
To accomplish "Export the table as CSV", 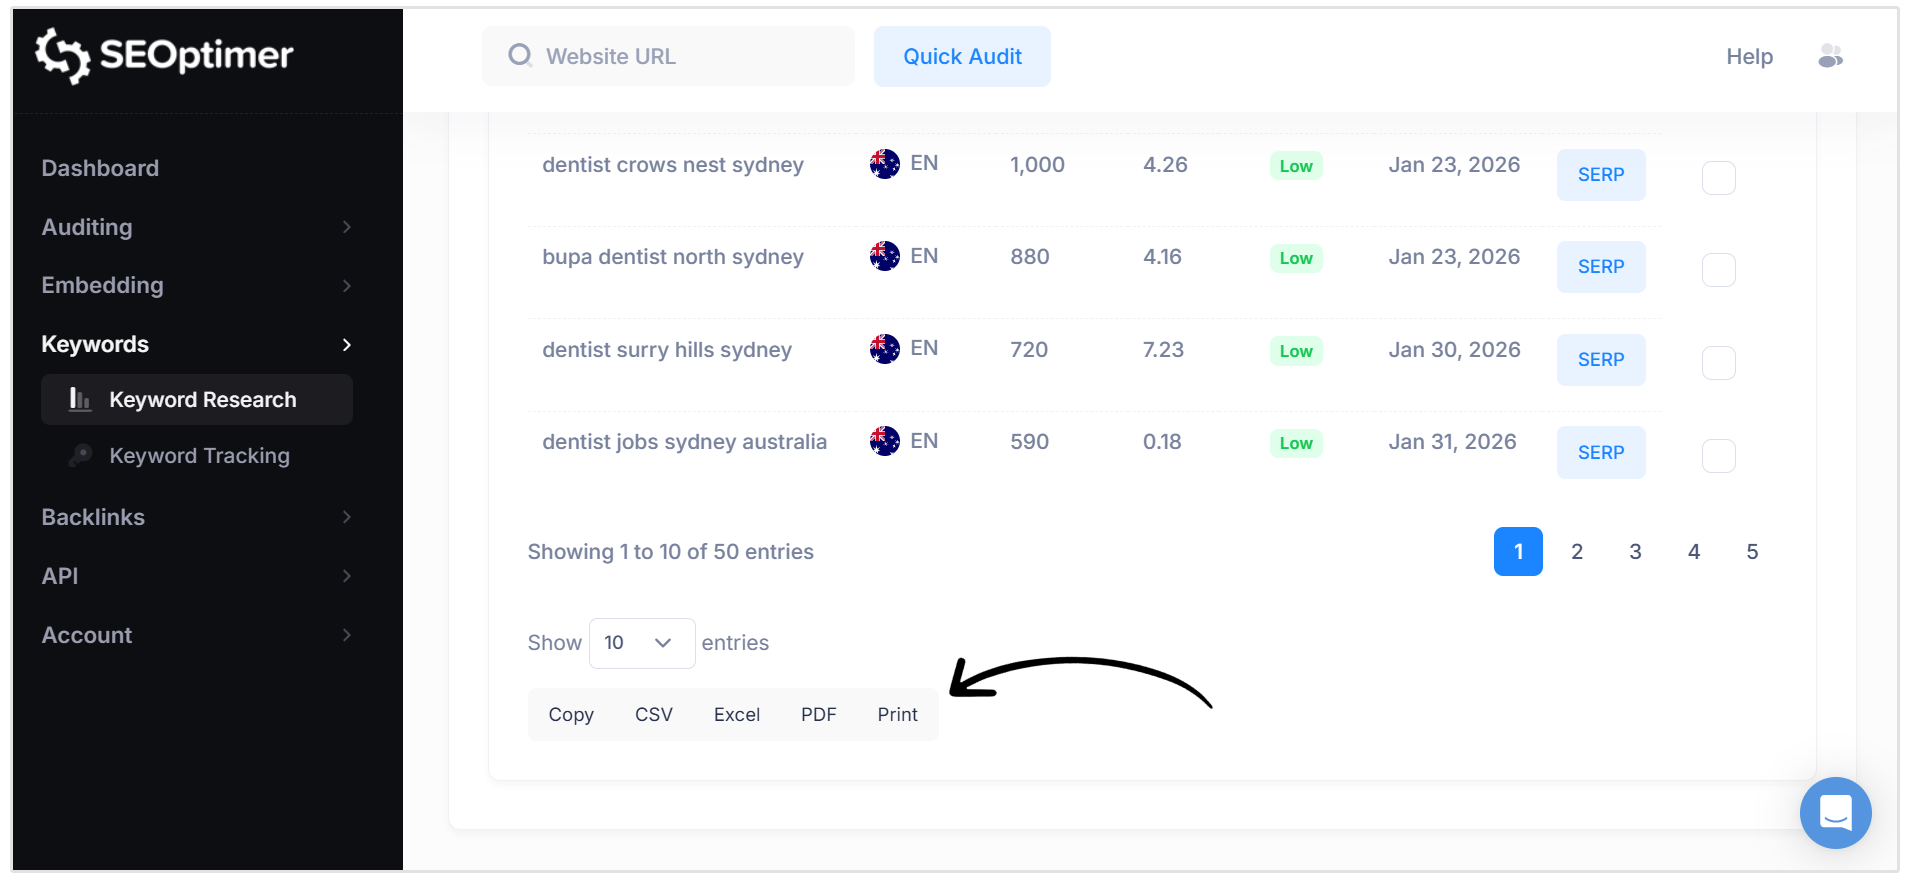I will point(653,714).
